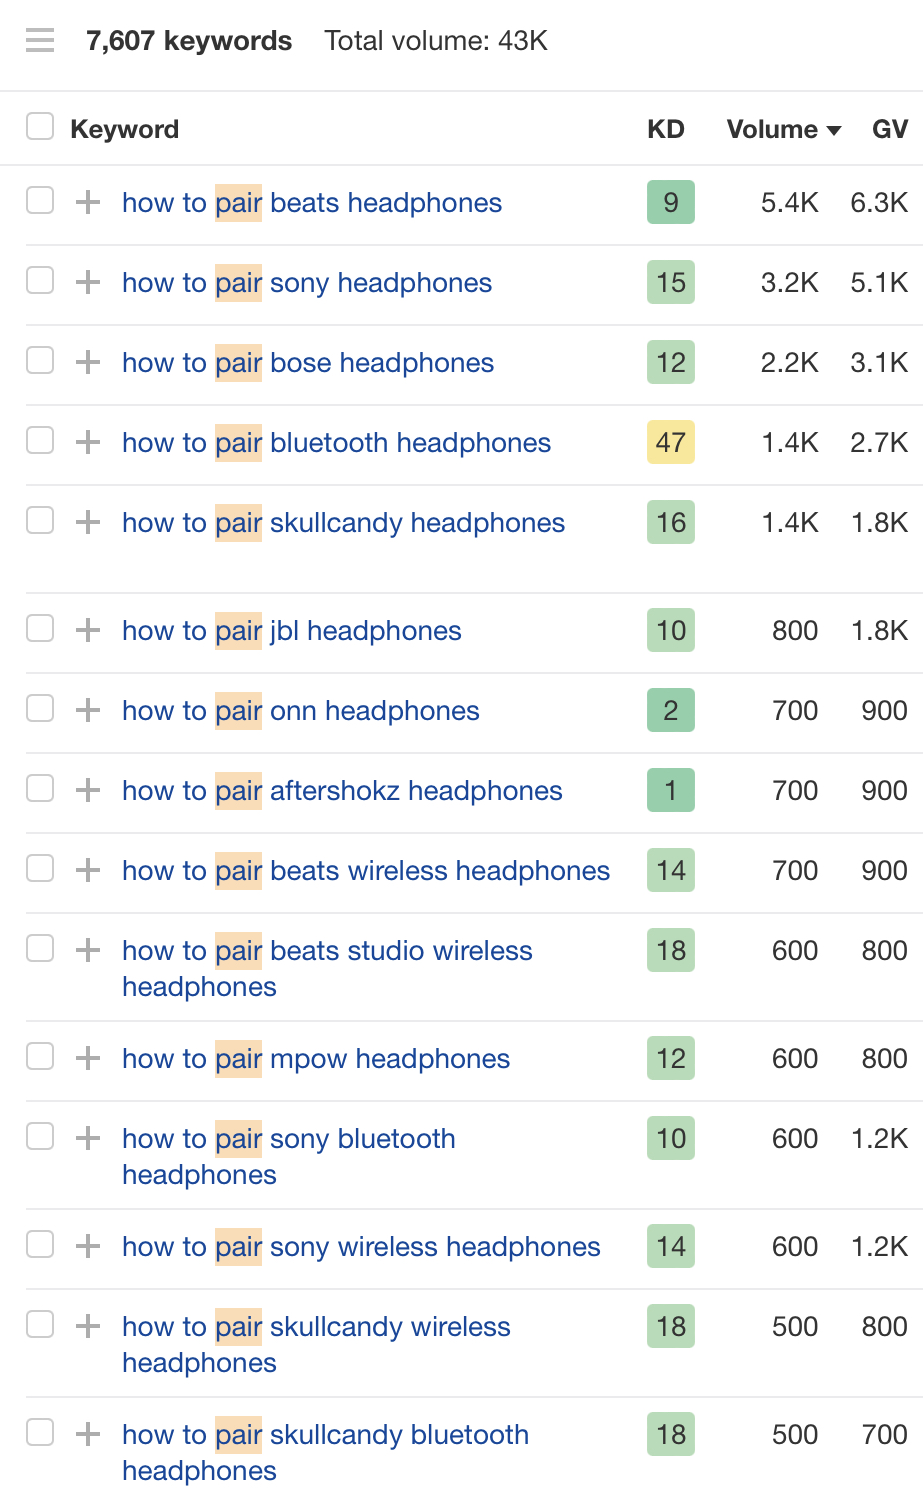The width and height of the screenshot is (923, 1496).
Task: Open the hamburger menu icon
Action: (40, 40)
